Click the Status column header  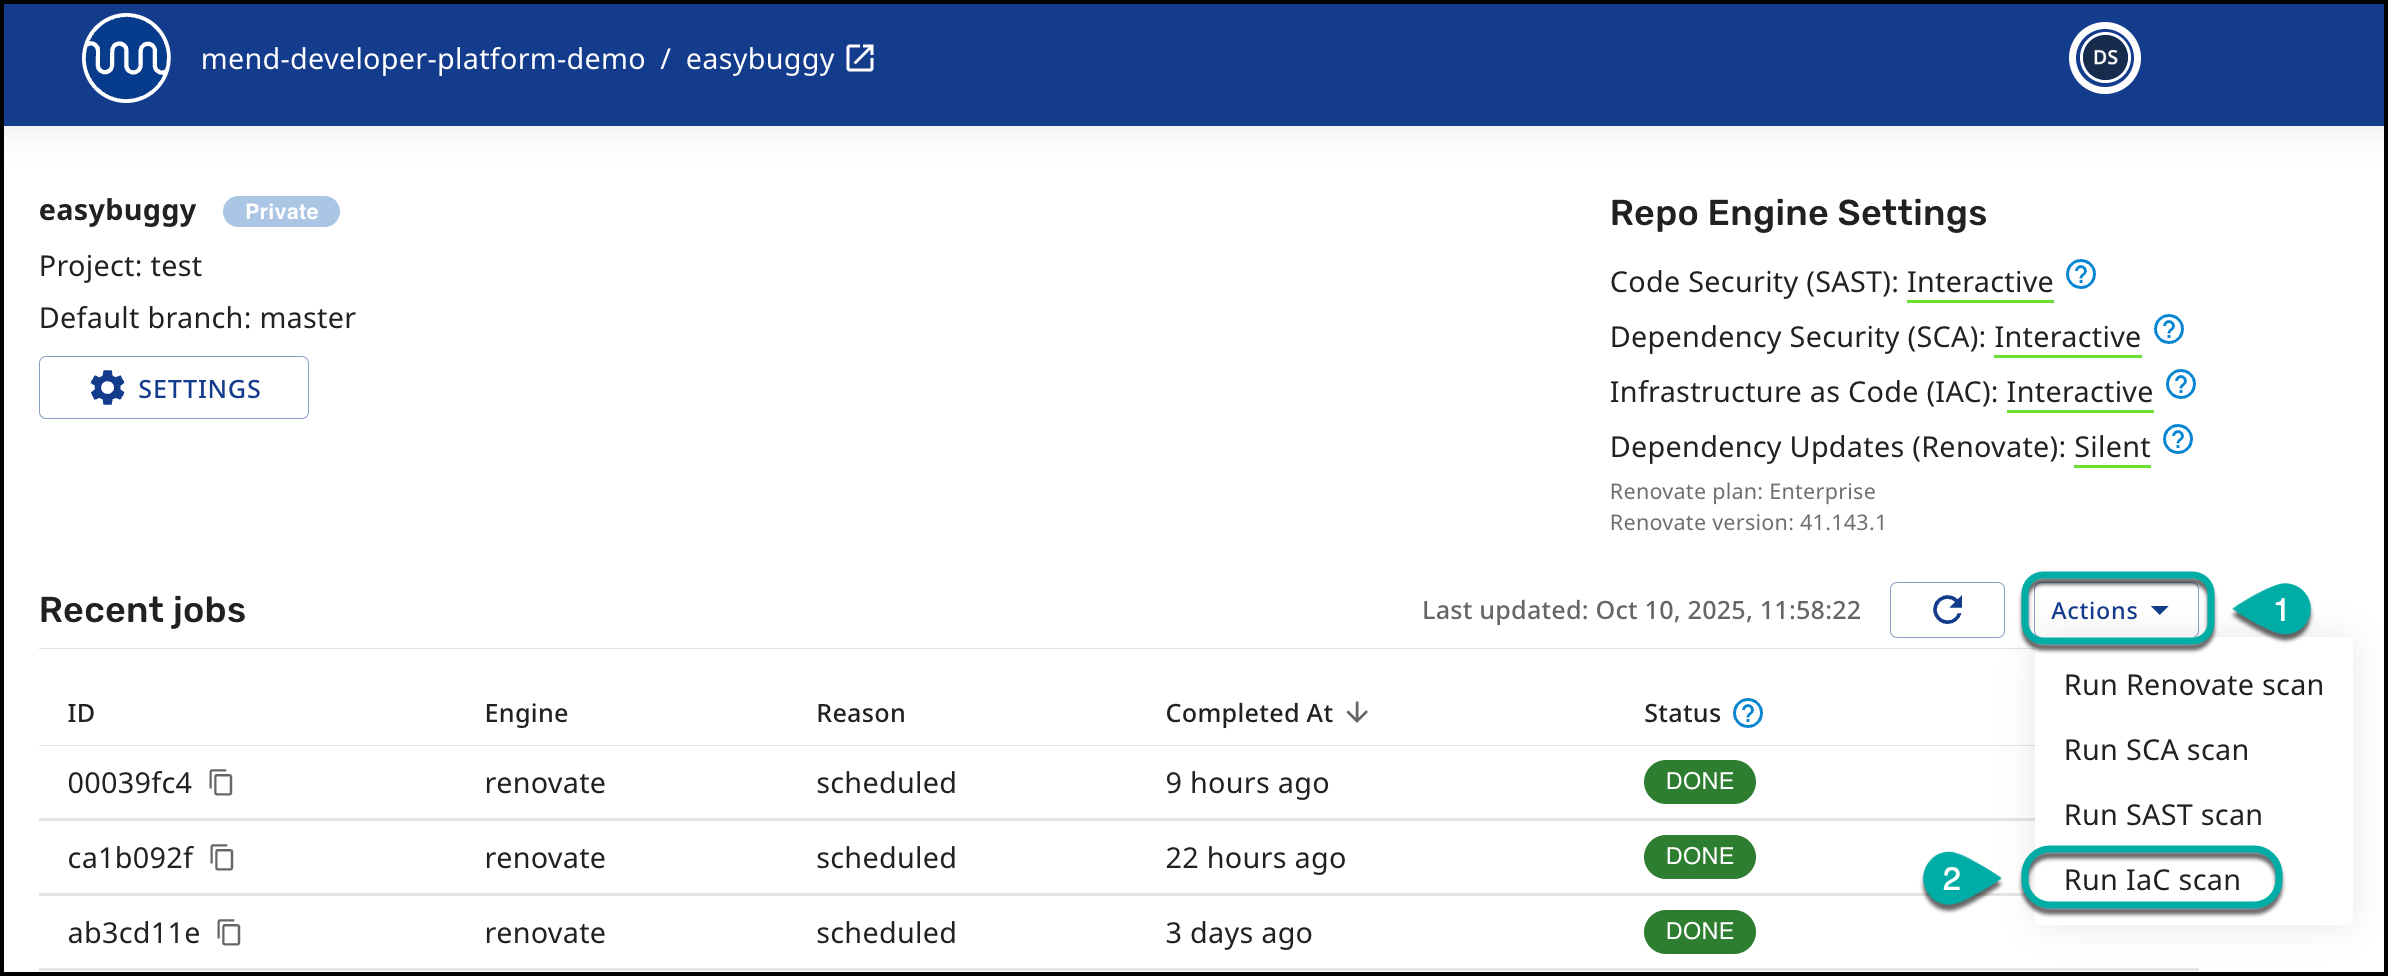tap(1682, 713)
